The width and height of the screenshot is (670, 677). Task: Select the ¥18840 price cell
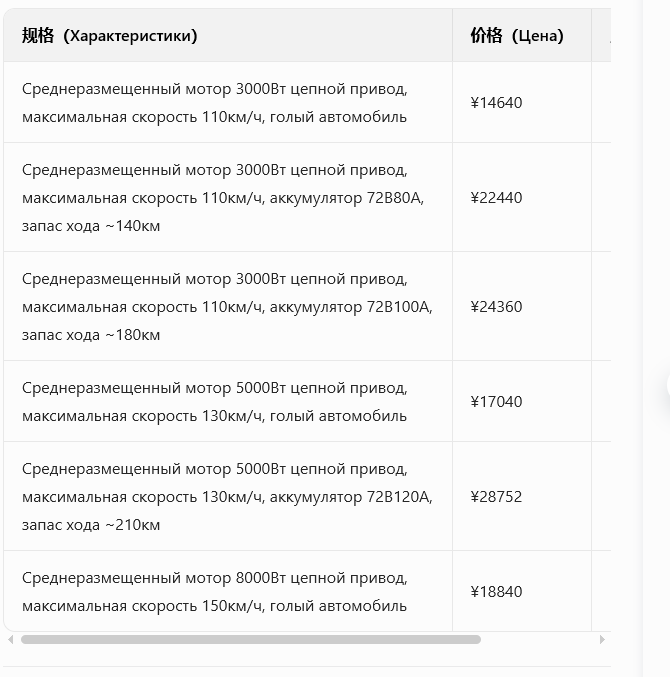tap(496, 592)
